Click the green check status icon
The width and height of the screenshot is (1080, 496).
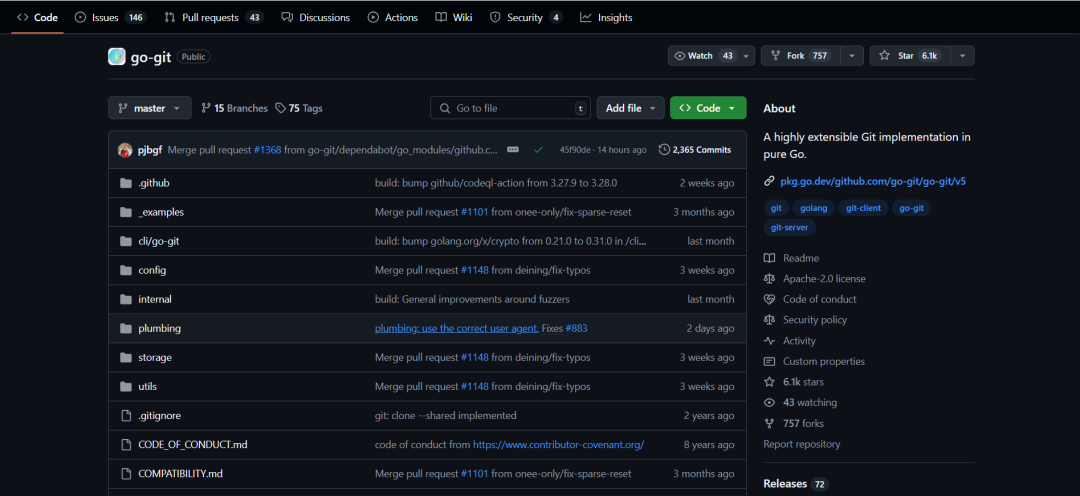[539, 149]
